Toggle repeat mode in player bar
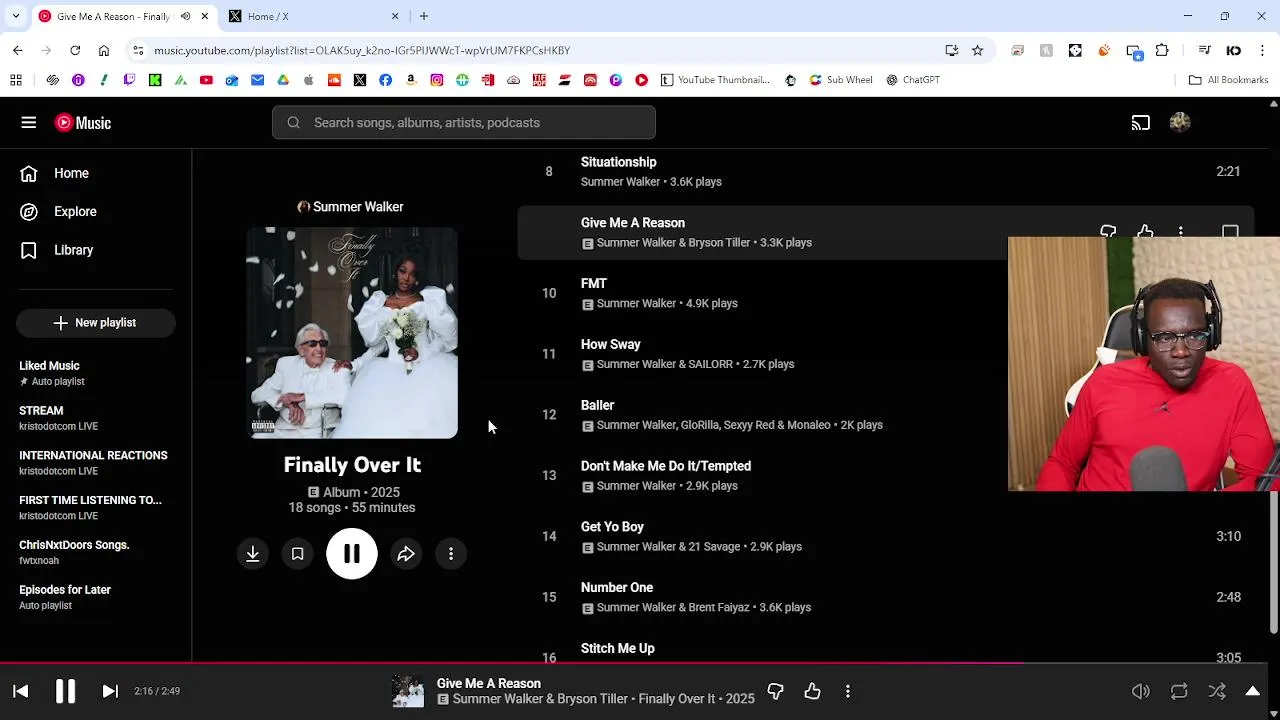This screenshot has height=720, width=1280. point(1179,691)
